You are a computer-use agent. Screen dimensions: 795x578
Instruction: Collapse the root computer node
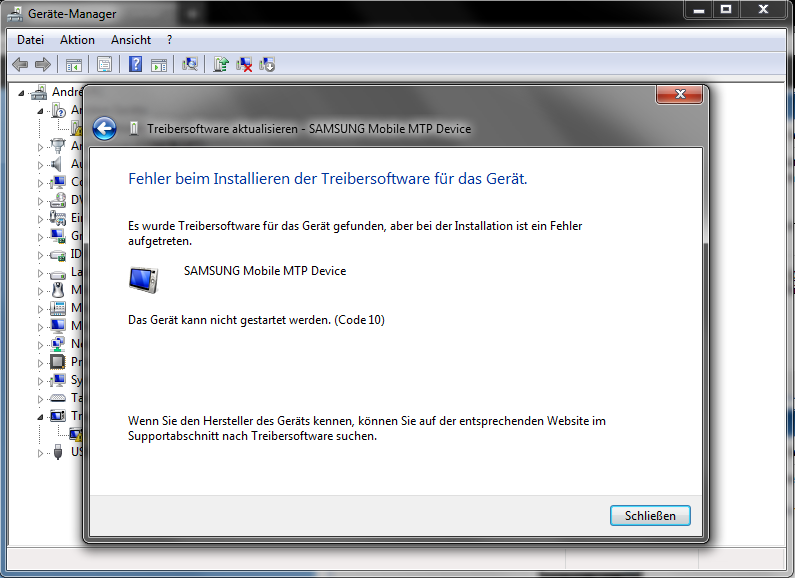click(x=21, y=93)
